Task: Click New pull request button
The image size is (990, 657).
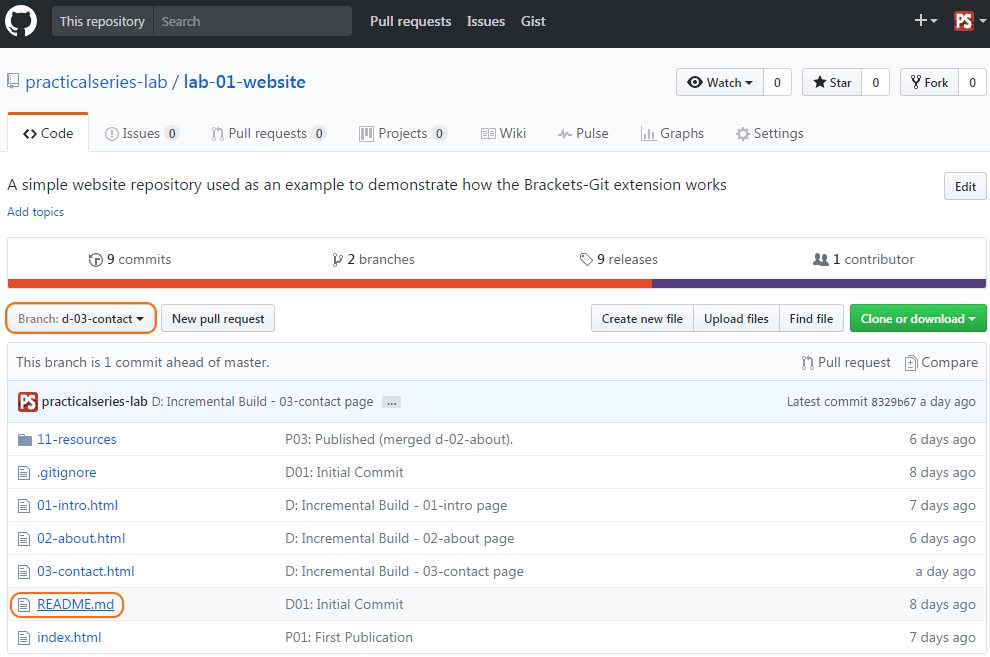Action: coord(218,318)
